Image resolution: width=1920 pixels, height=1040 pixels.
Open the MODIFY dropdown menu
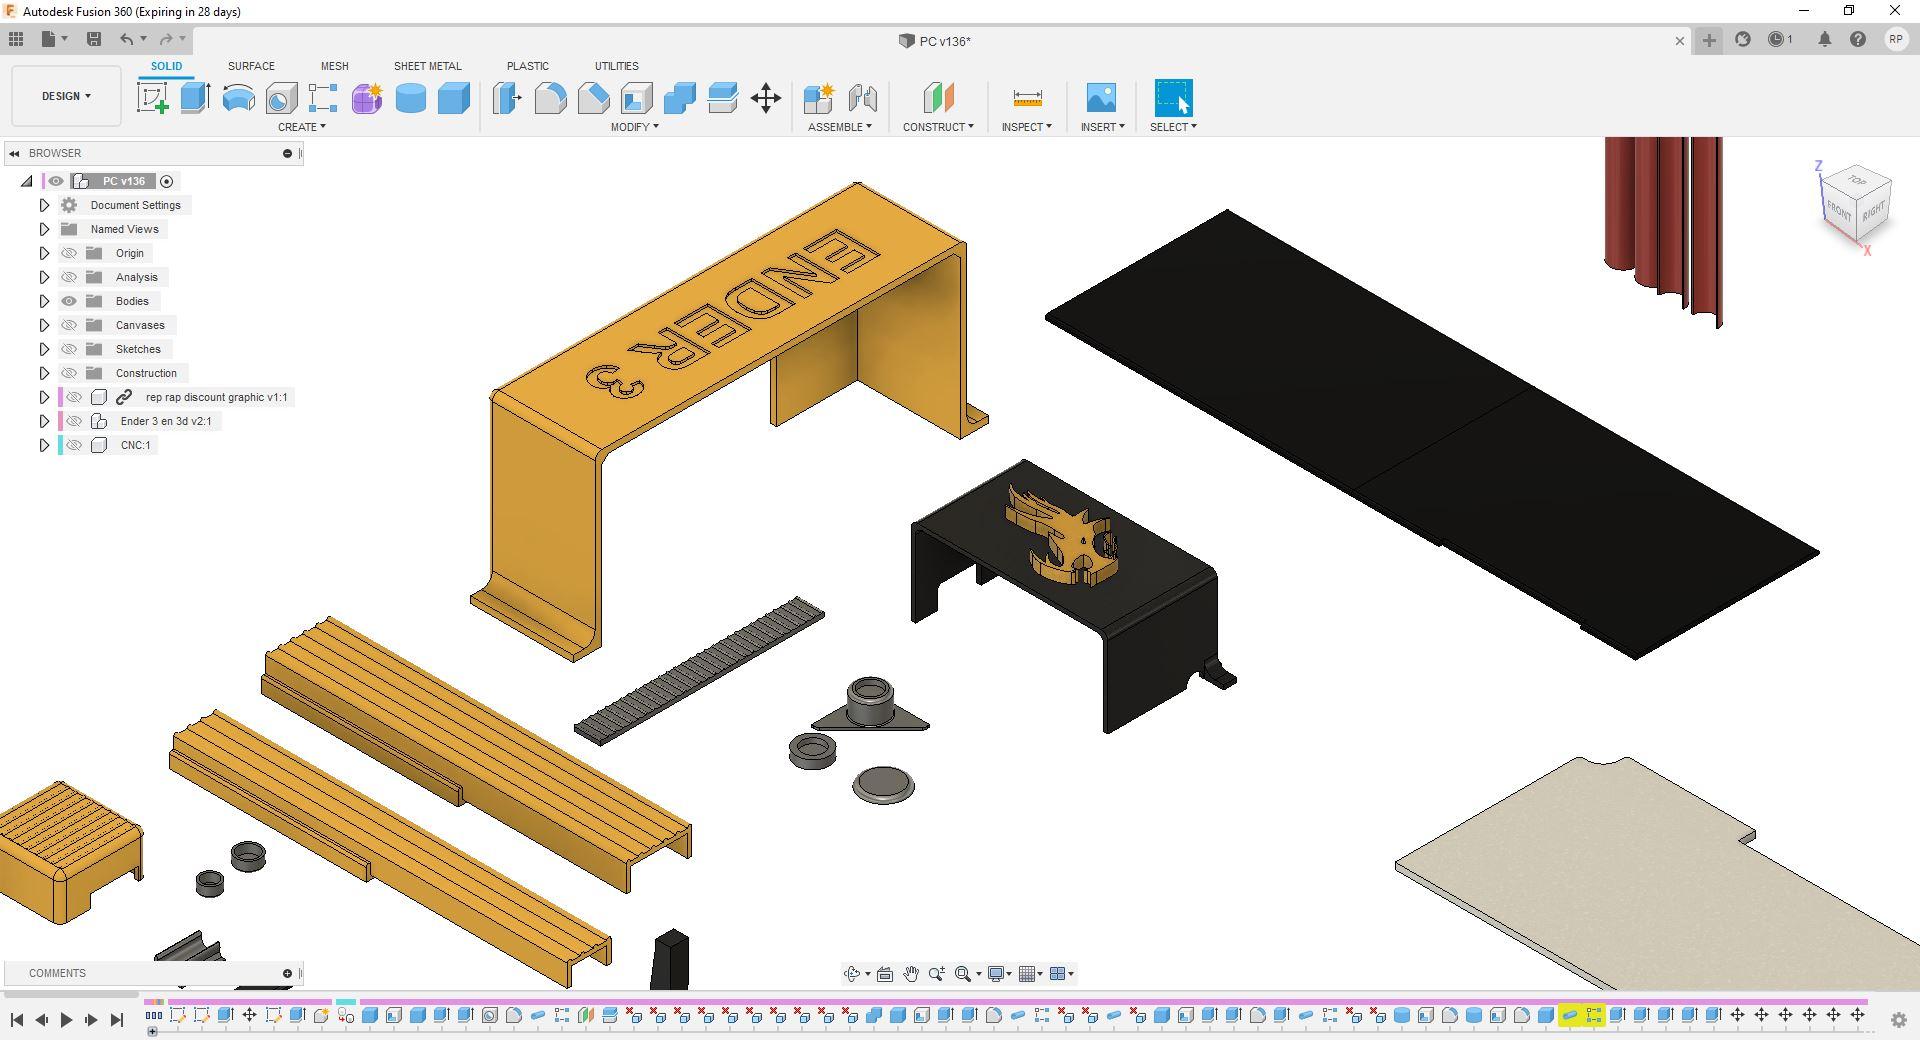[x=635, y=127]
